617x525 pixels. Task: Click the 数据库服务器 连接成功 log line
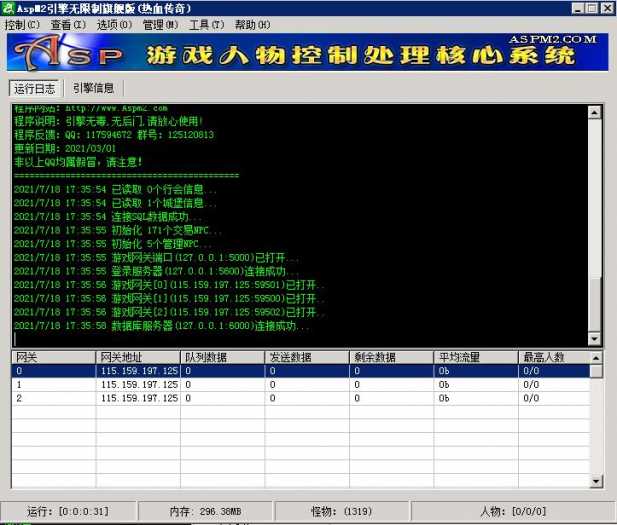(x=162, y=326)
